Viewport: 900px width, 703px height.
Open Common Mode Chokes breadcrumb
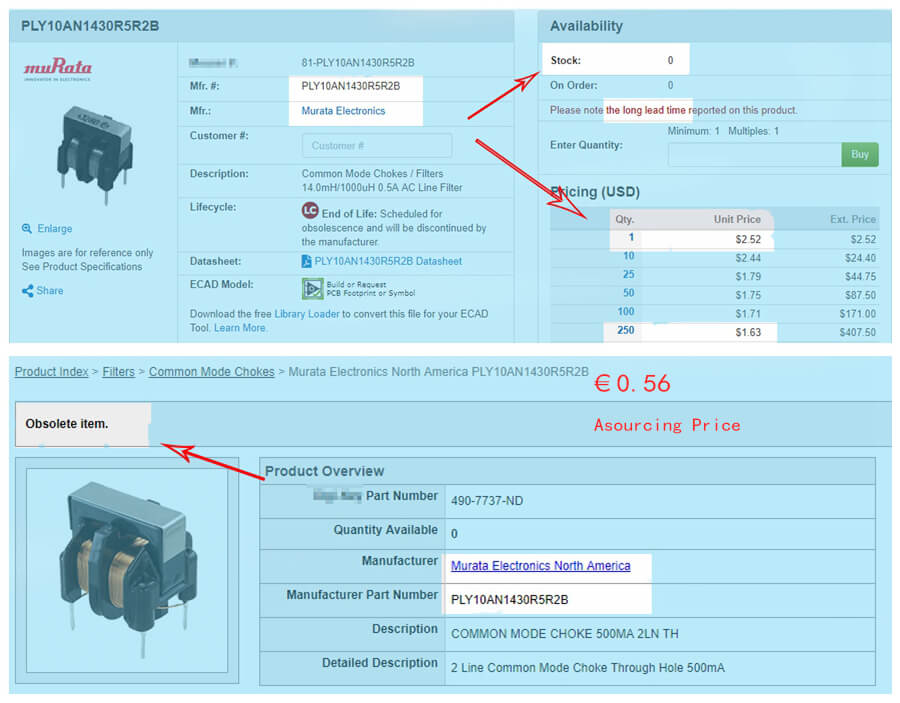(212, 372)
